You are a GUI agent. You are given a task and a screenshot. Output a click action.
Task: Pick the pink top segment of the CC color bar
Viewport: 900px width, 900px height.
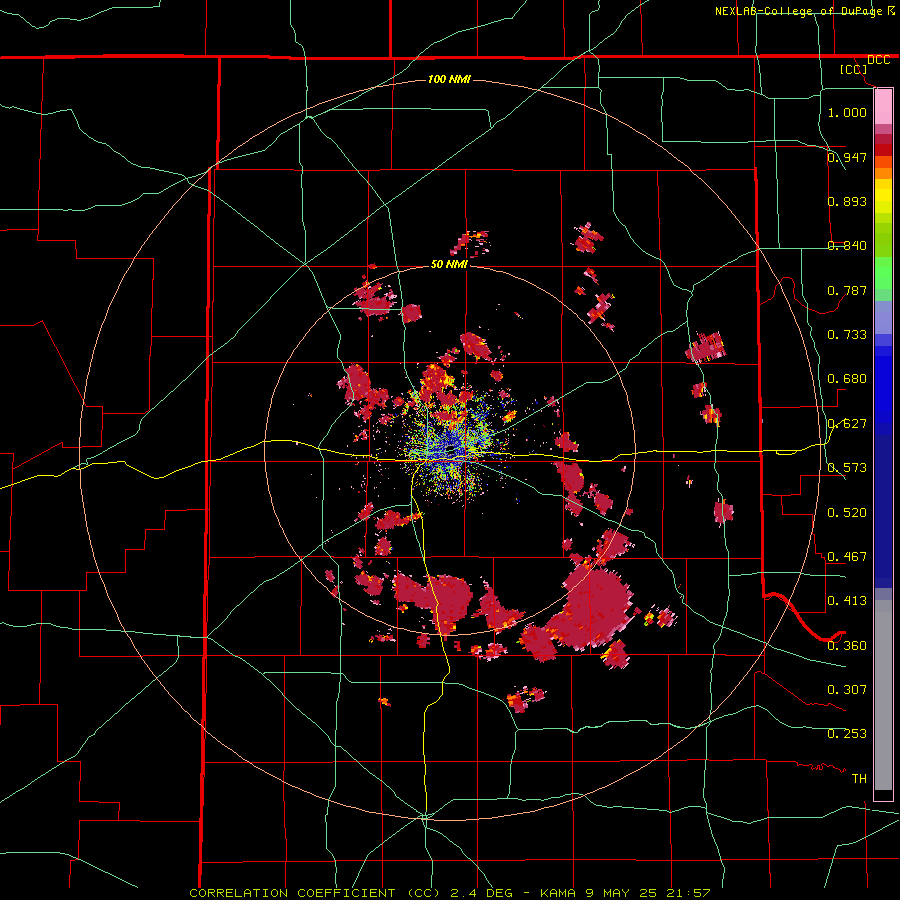883,107
